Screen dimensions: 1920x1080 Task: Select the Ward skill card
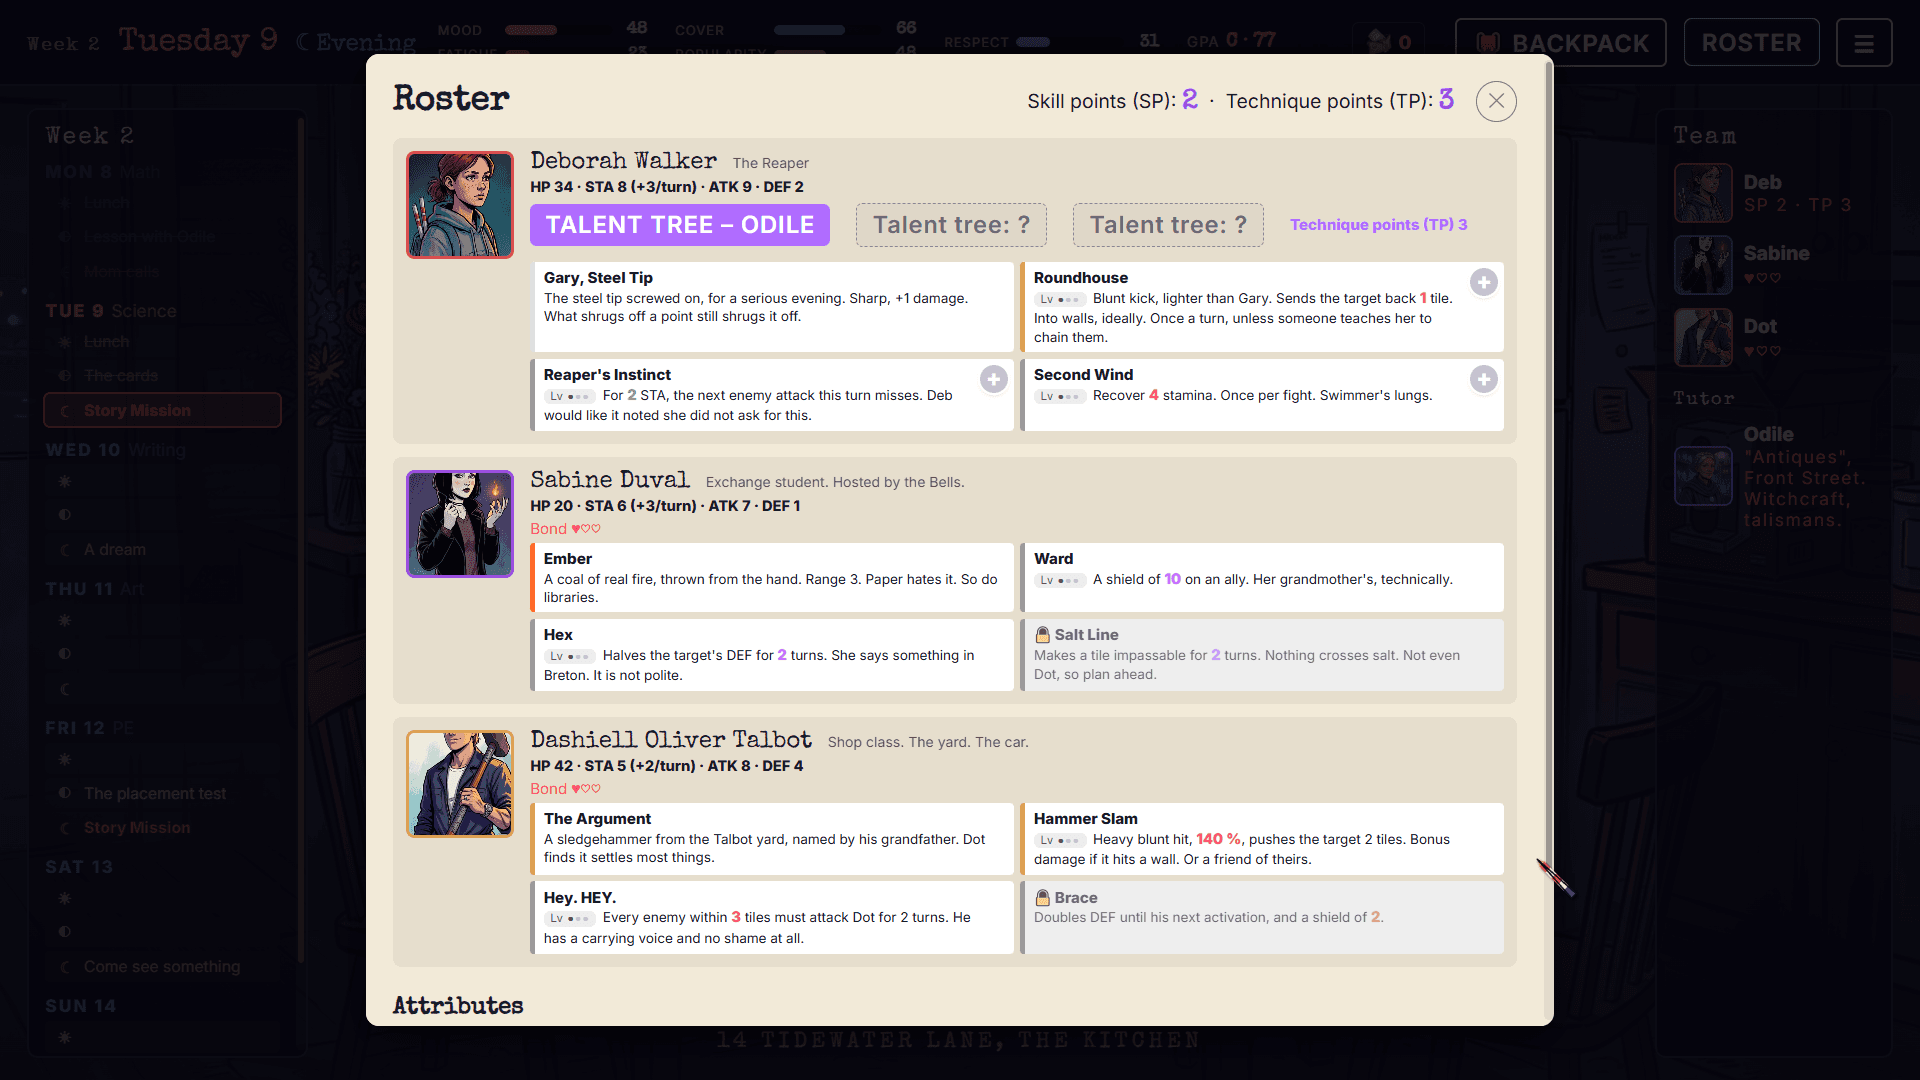pyautogui.click(x=1262, y=578)
